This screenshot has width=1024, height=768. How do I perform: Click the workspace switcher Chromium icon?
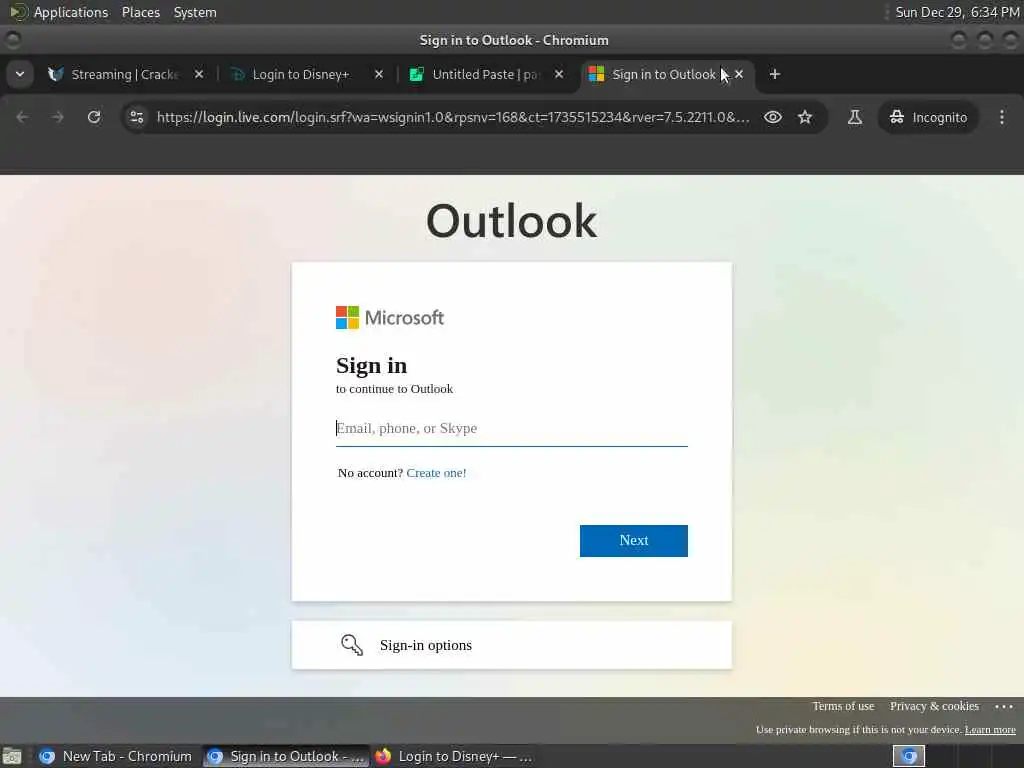pos(908,756)
